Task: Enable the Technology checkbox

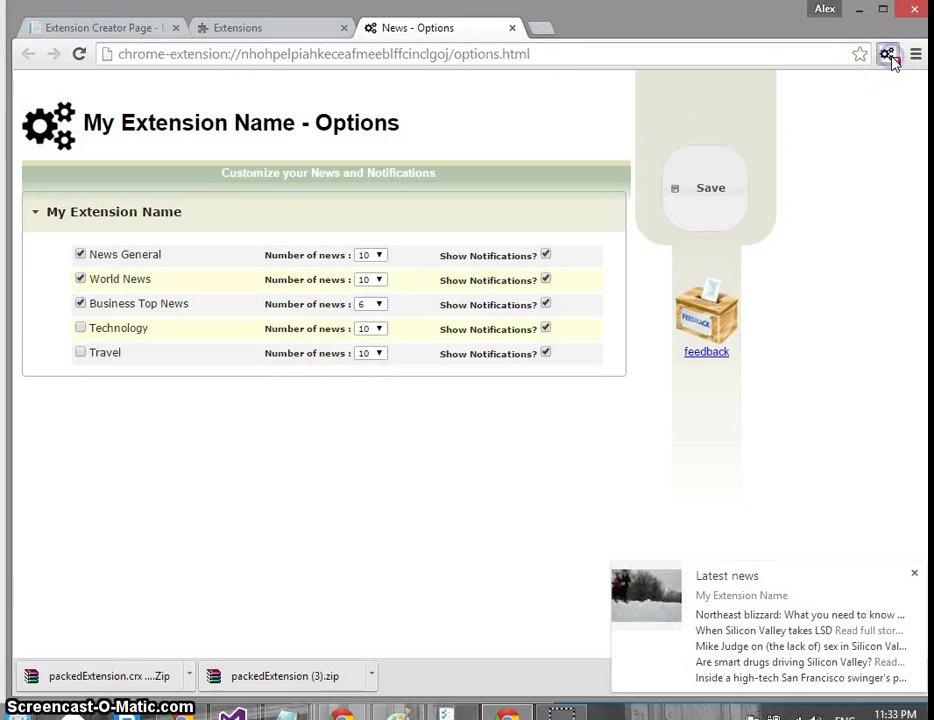Action: pyautogui.click(x=80, y=327)
